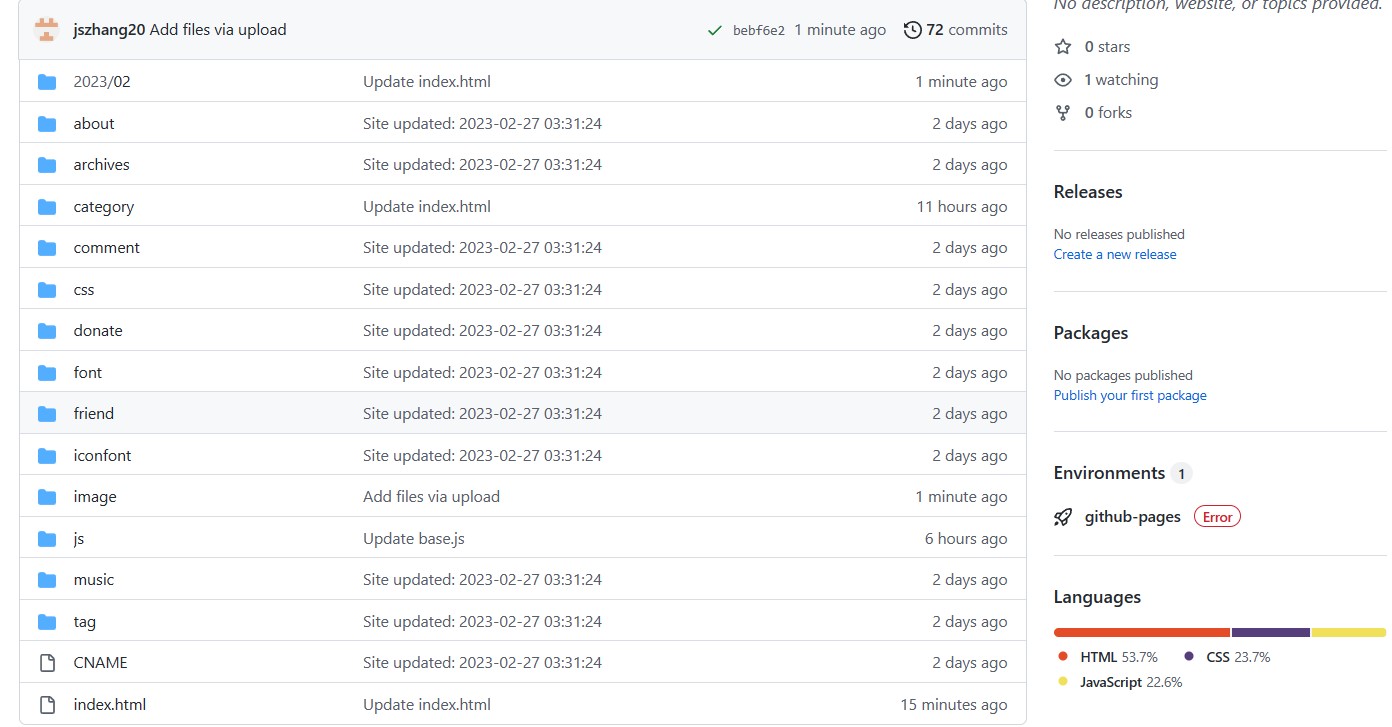Screen dimensions: 1392x727
Task: Click the star icon beside 0 stars
Action: pyautogui.click(x=1063, y=47)
